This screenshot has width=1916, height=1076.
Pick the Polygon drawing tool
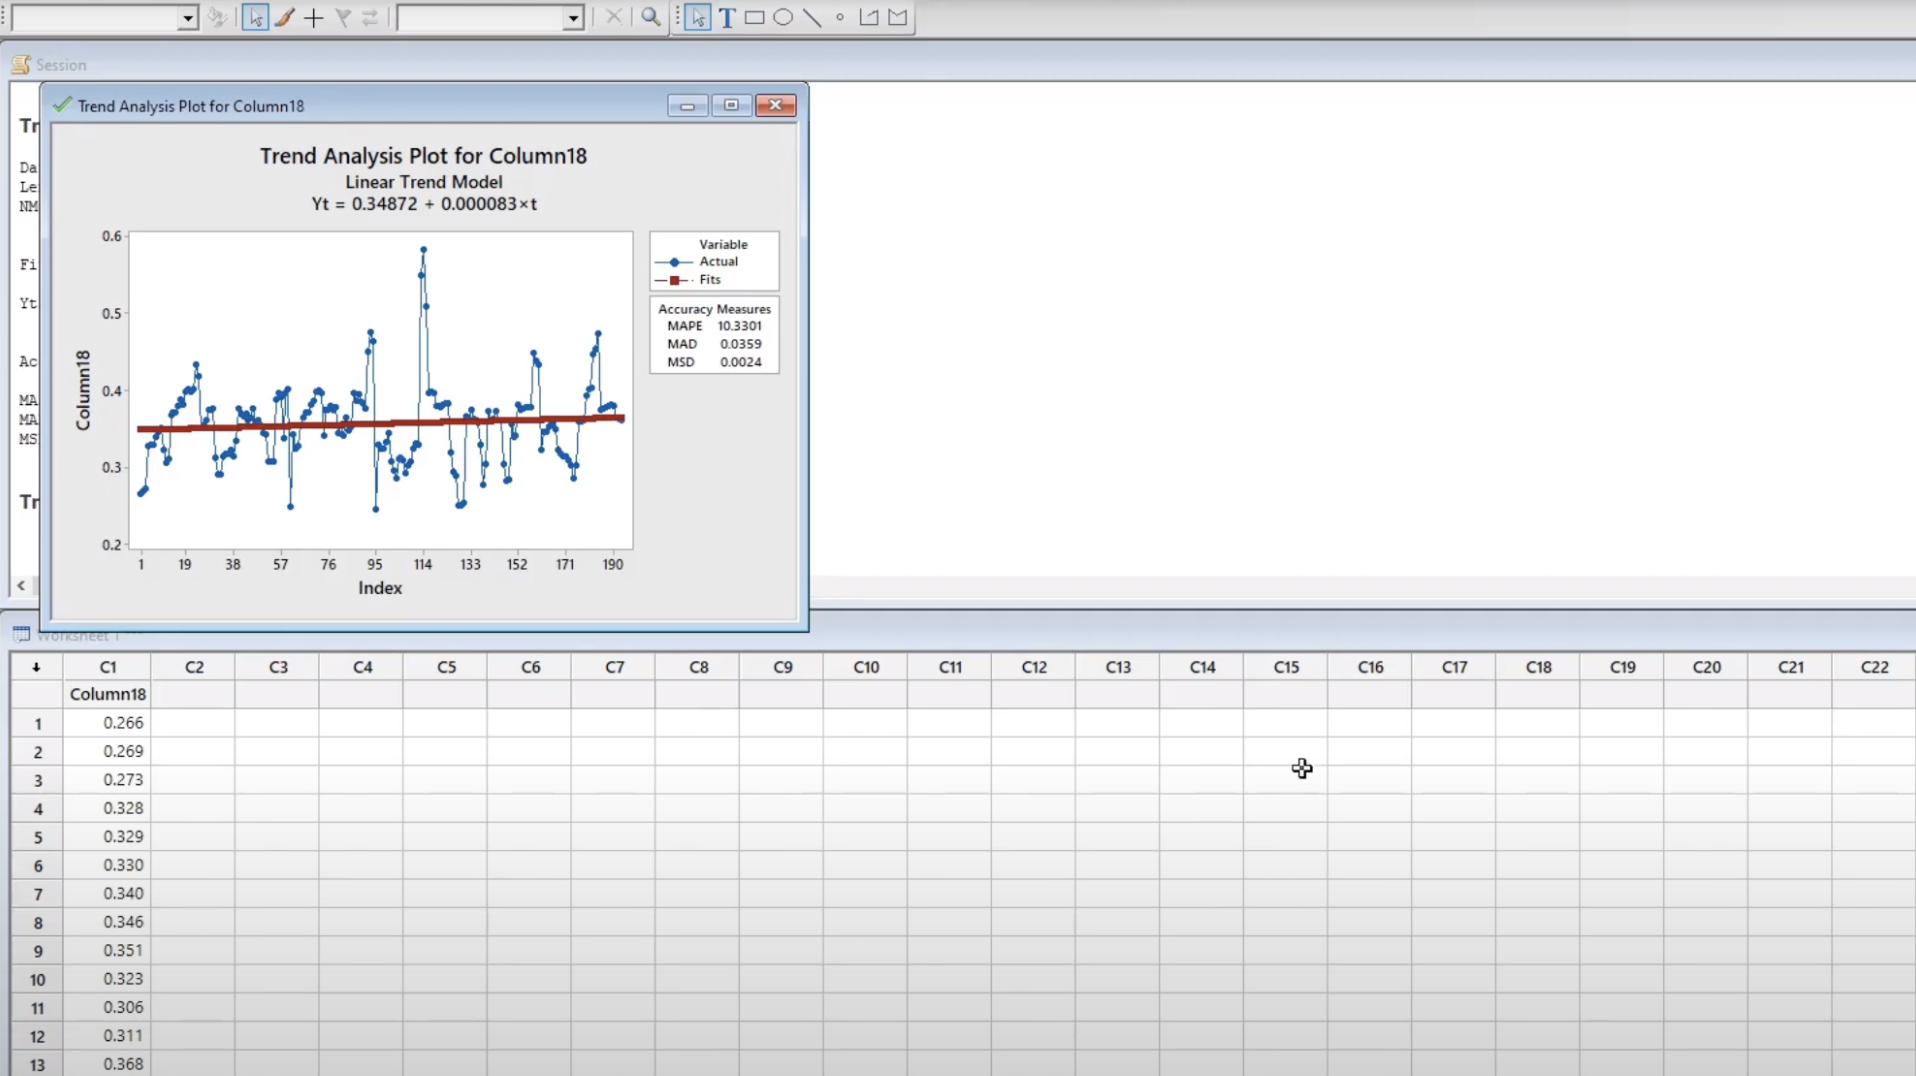898,18
